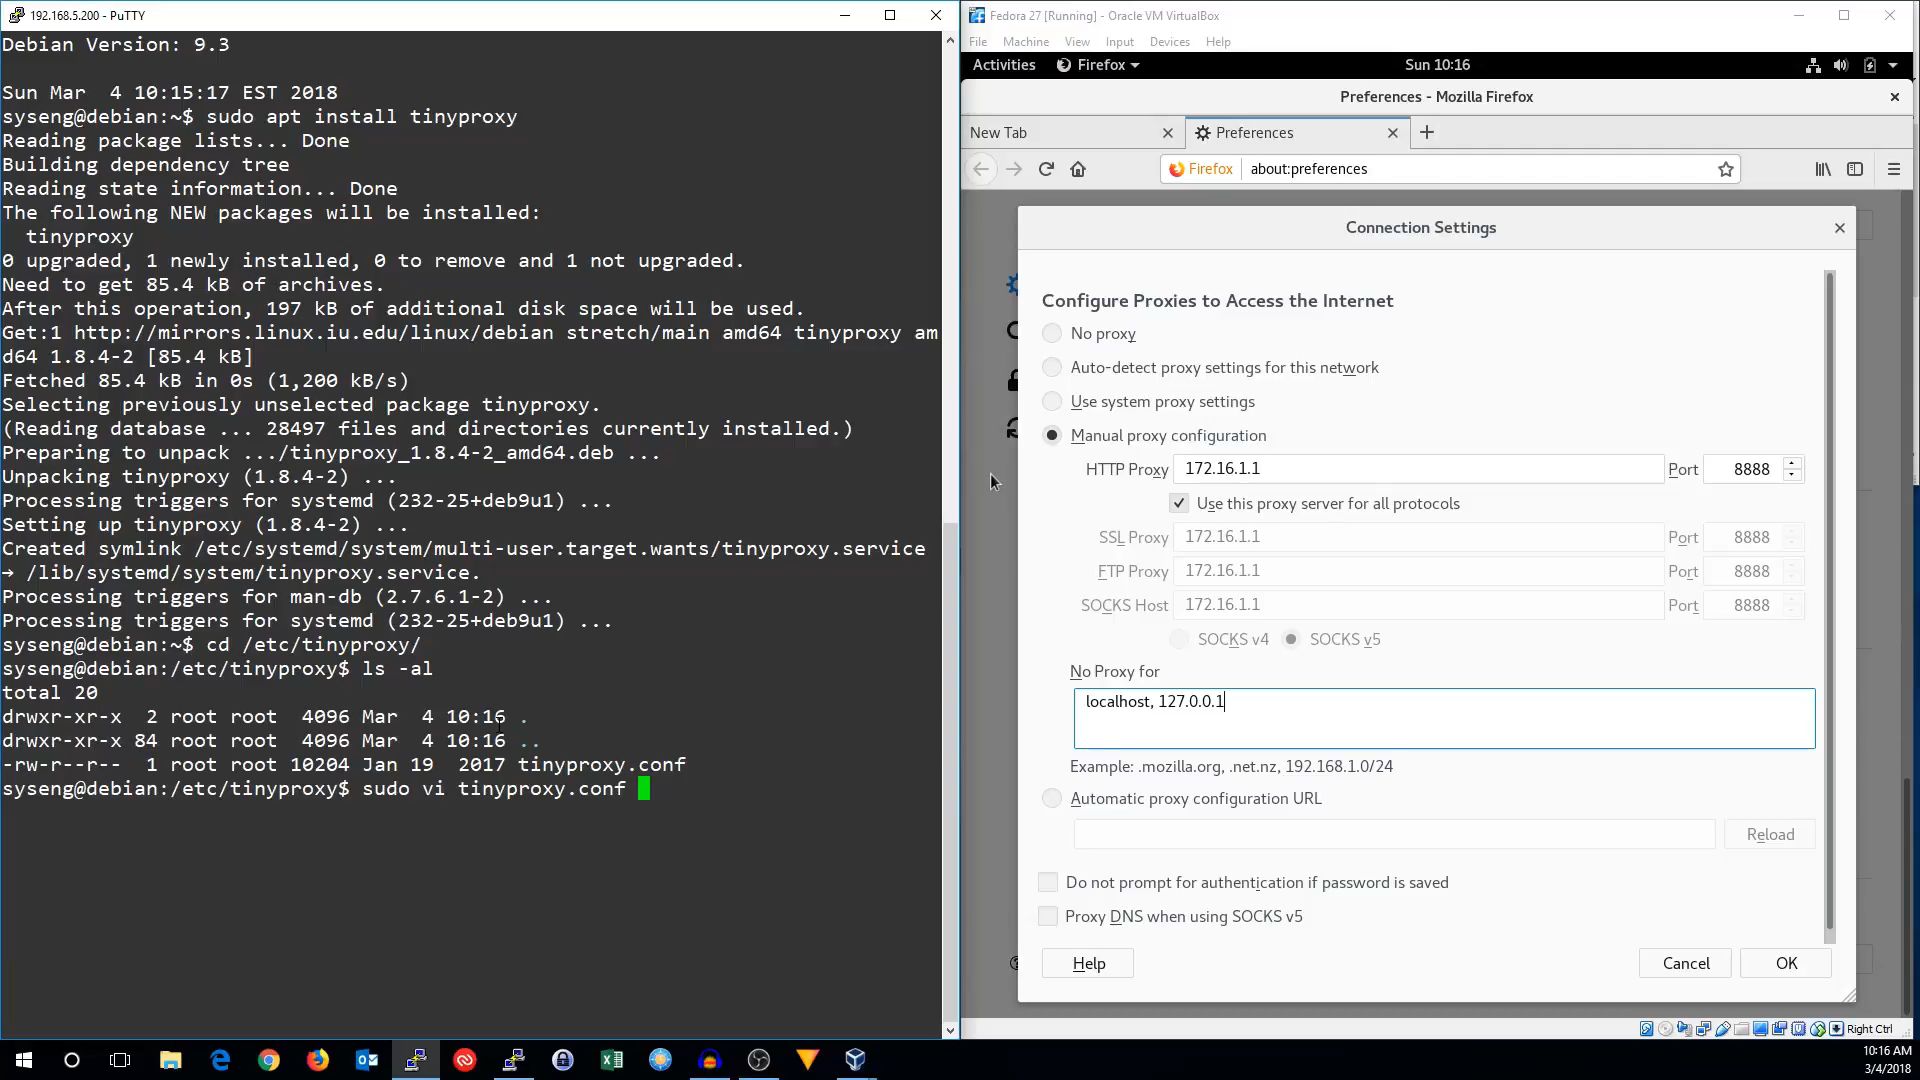
Task: Click GNOME volume speaker icon
Action: click(1841, 65)
